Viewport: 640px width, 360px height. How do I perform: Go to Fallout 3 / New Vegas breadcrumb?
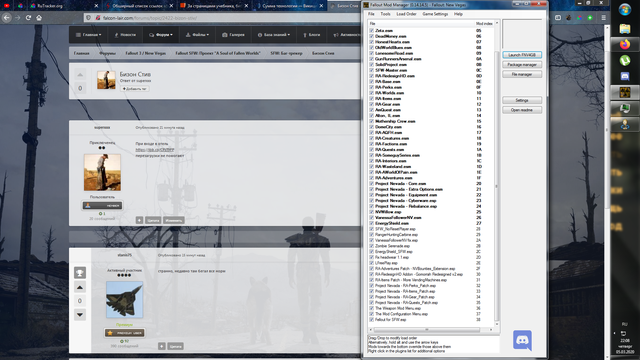(x=145, y=53)
